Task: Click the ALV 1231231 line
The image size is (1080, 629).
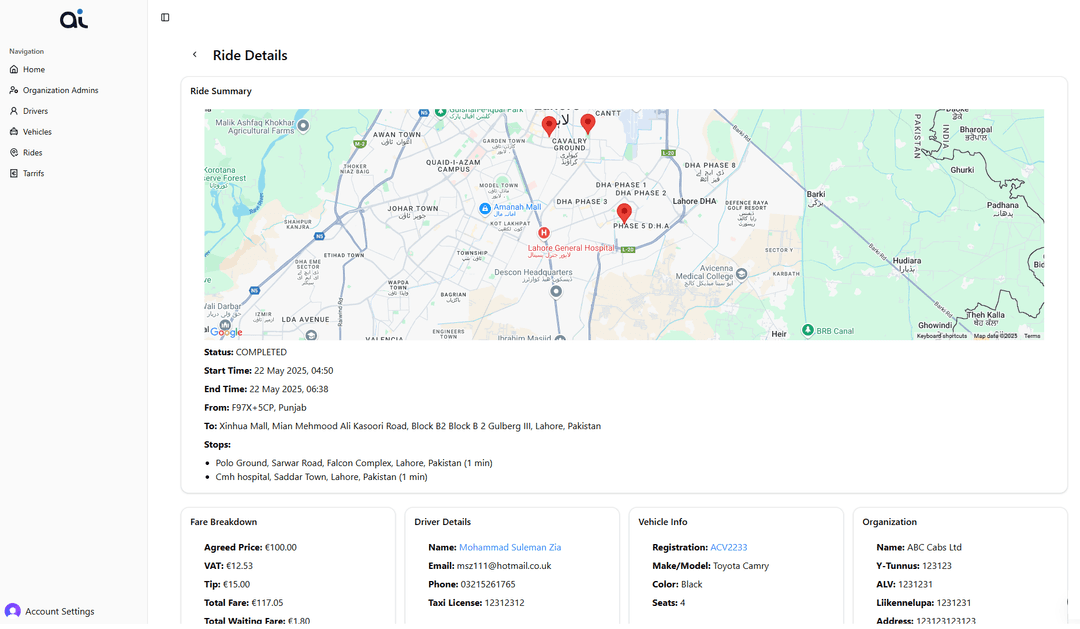Action: pos(904,584)
